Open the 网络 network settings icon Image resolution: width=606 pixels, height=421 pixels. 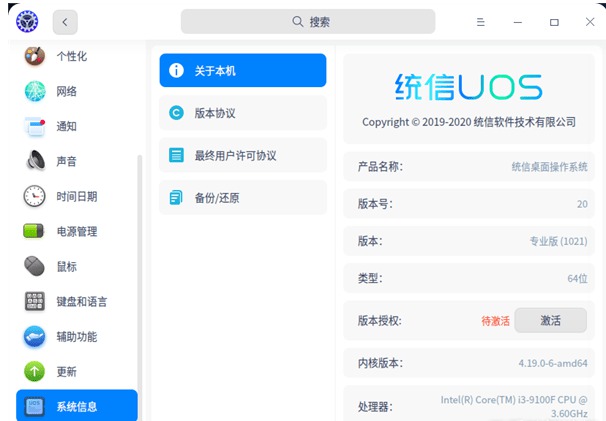35,91
